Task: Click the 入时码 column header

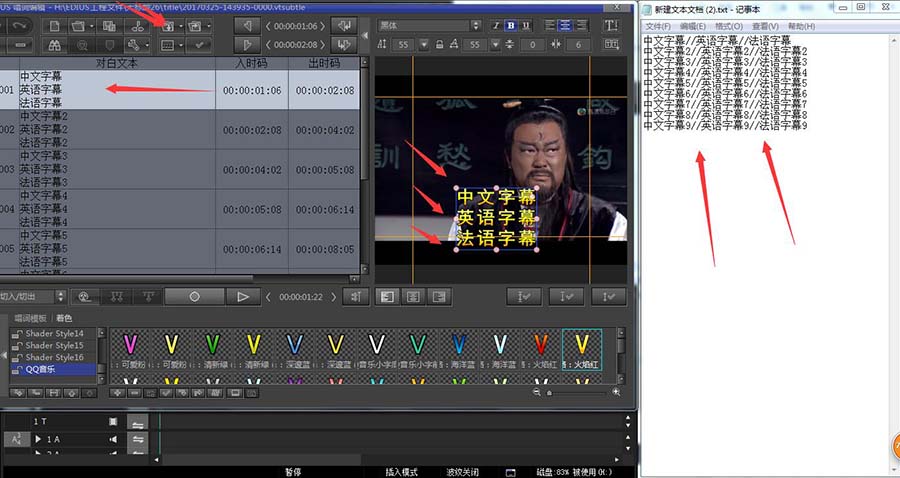Action: [x=252, y=63]
